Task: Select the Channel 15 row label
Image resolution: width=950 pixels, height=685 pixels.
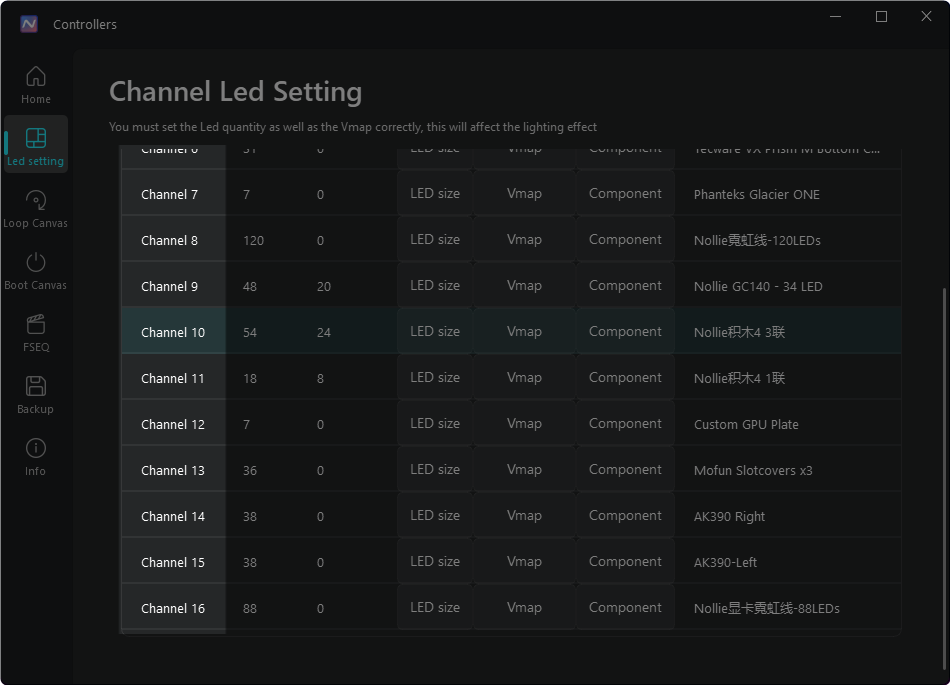Action: coord(173,561)
